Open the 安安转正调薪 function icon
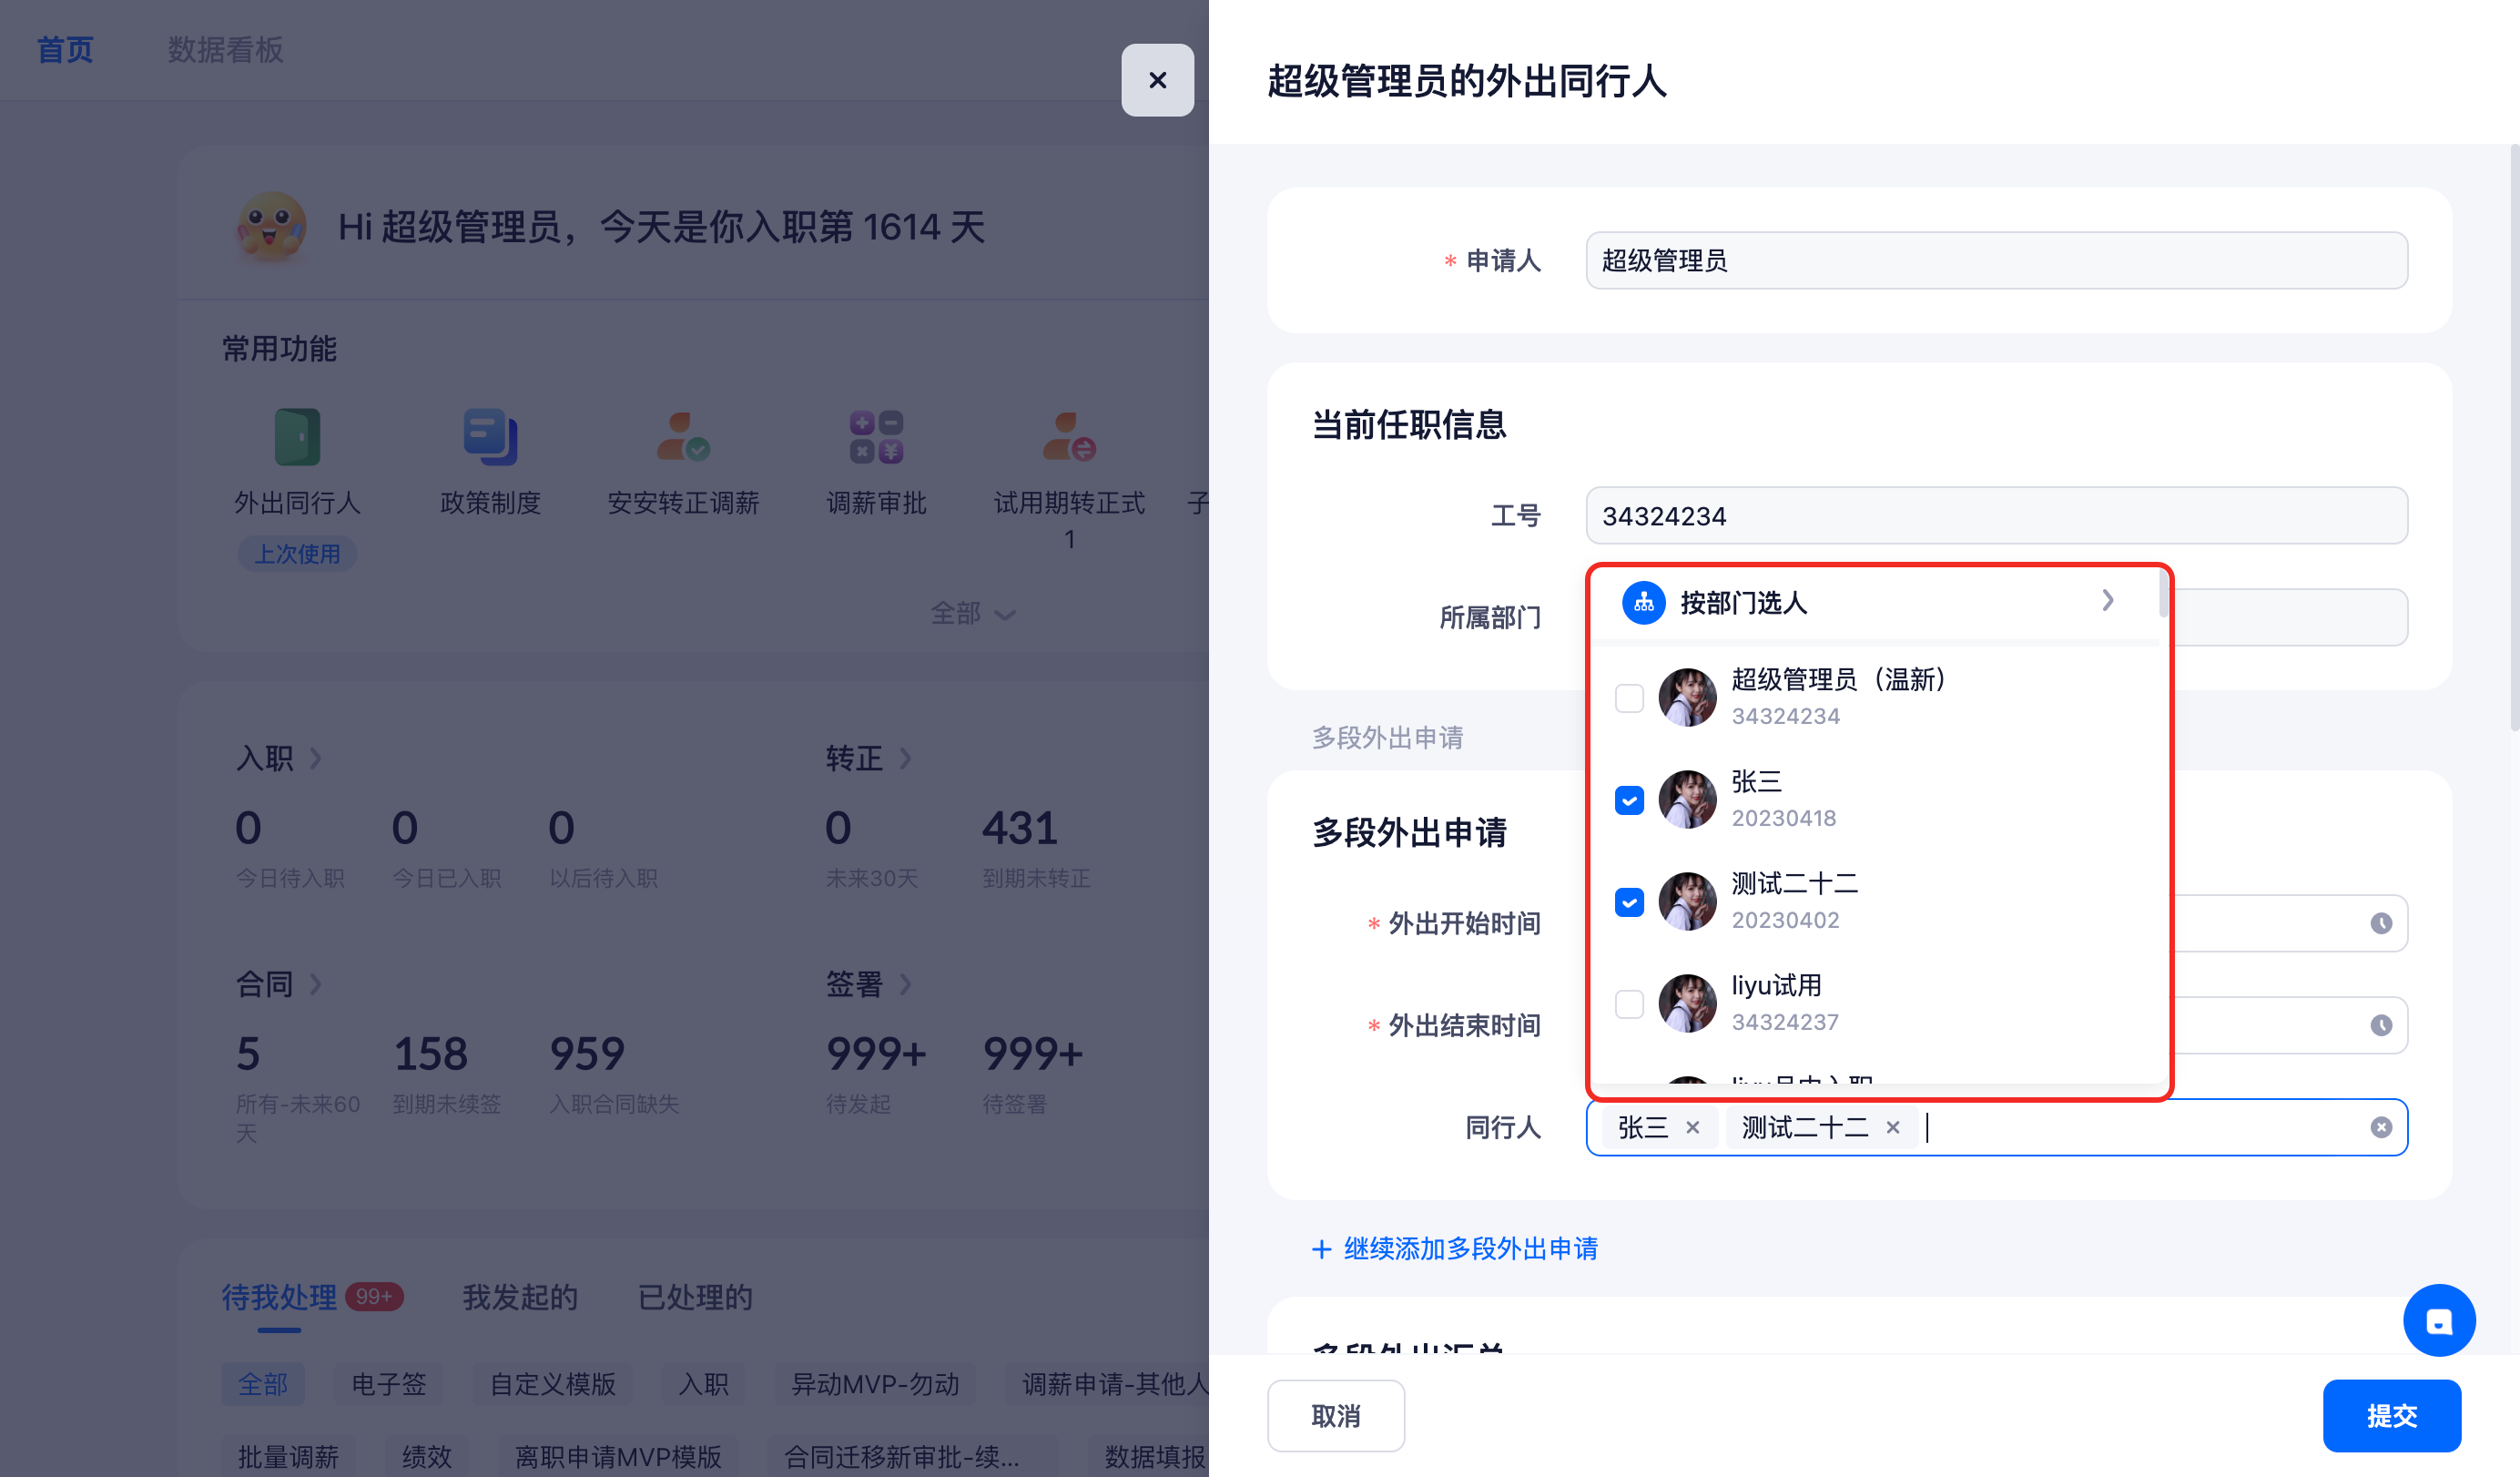 [x=683, y=437]
